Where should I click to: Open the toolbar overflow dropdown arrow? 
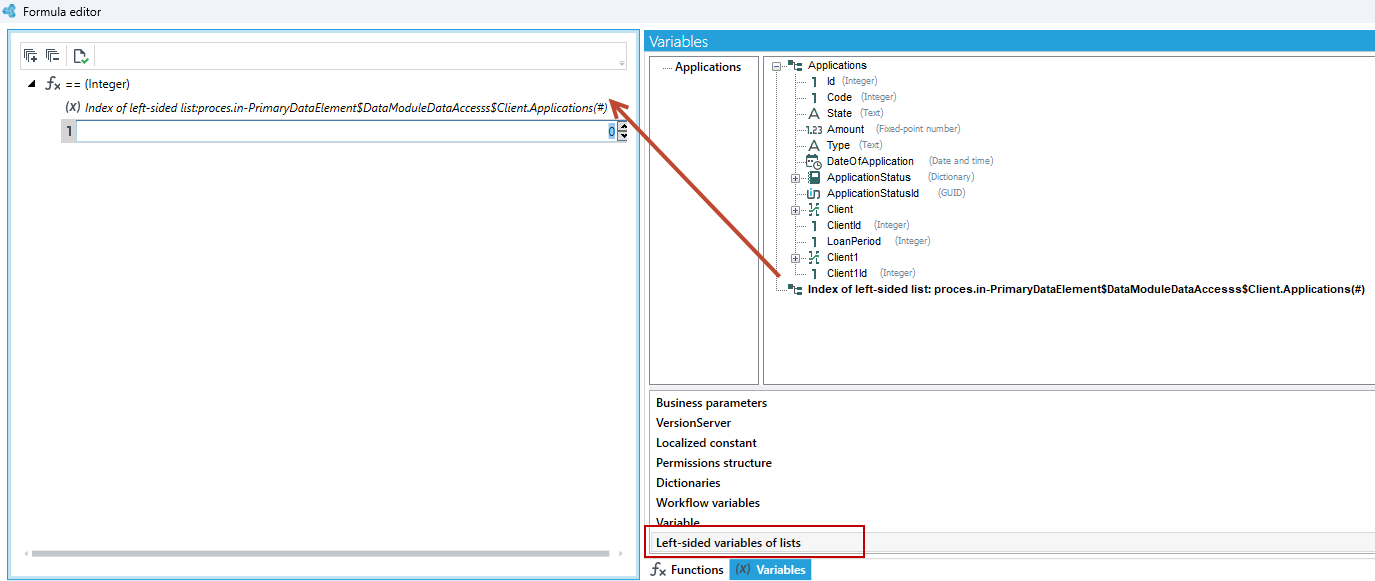click(622, 63)
